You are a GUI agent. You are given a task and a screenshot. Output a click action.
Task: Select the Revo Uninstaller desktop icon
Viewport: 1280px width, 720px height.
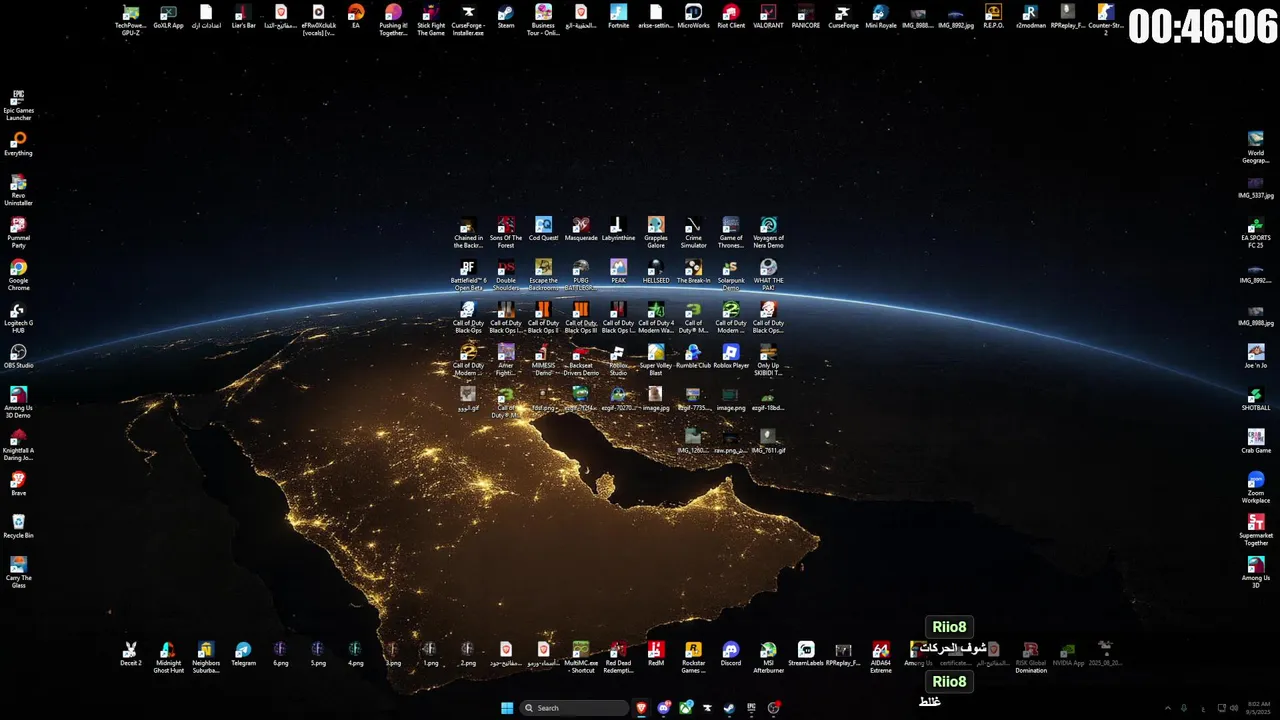(x=18, y=190)
